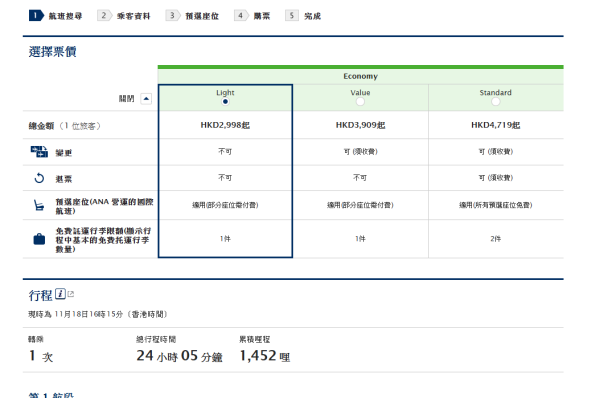Click the 選擇票價 section heading

tap(52, 51)
